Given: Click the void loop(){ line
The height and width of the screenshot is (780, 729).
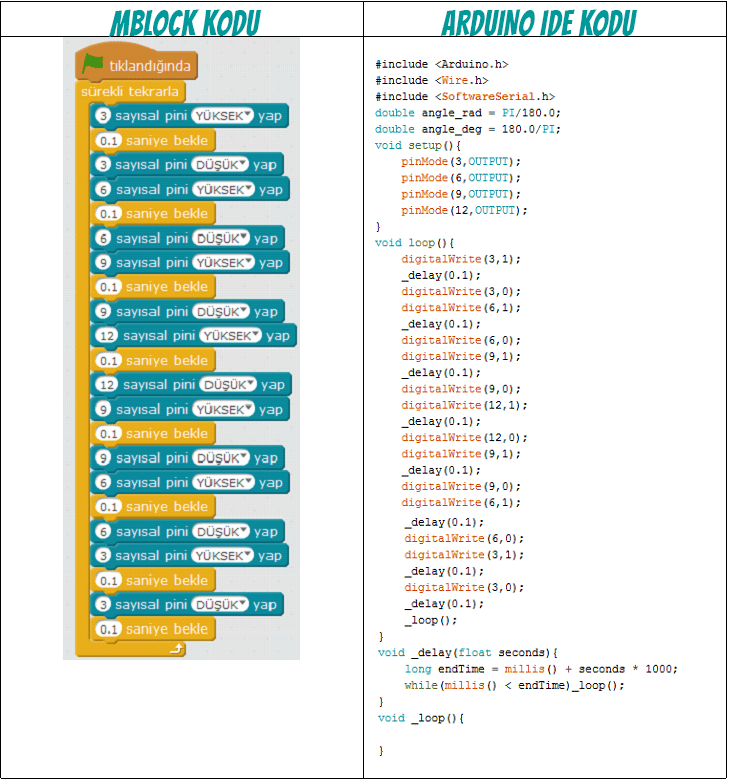Looking at the screenshot, I should [415, 243].
